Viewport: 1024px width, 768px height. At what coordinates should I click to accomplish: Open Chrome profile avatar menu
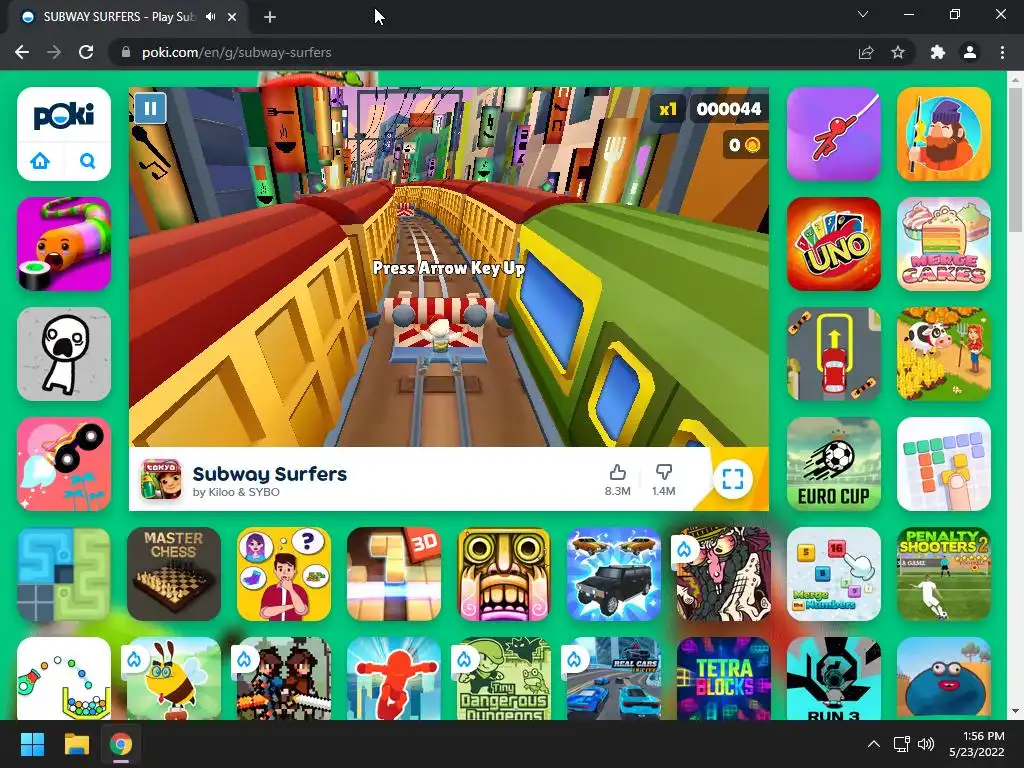pyautogui.click(x=970, y=52)
